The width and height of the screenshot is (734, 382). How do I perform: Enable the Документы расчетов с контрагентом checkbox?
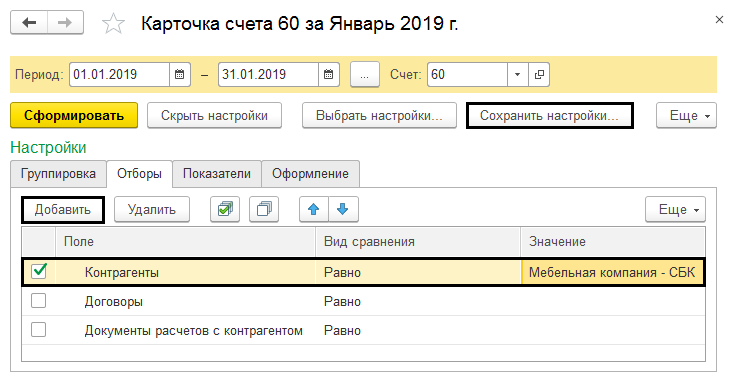click(x=38, y=330)
